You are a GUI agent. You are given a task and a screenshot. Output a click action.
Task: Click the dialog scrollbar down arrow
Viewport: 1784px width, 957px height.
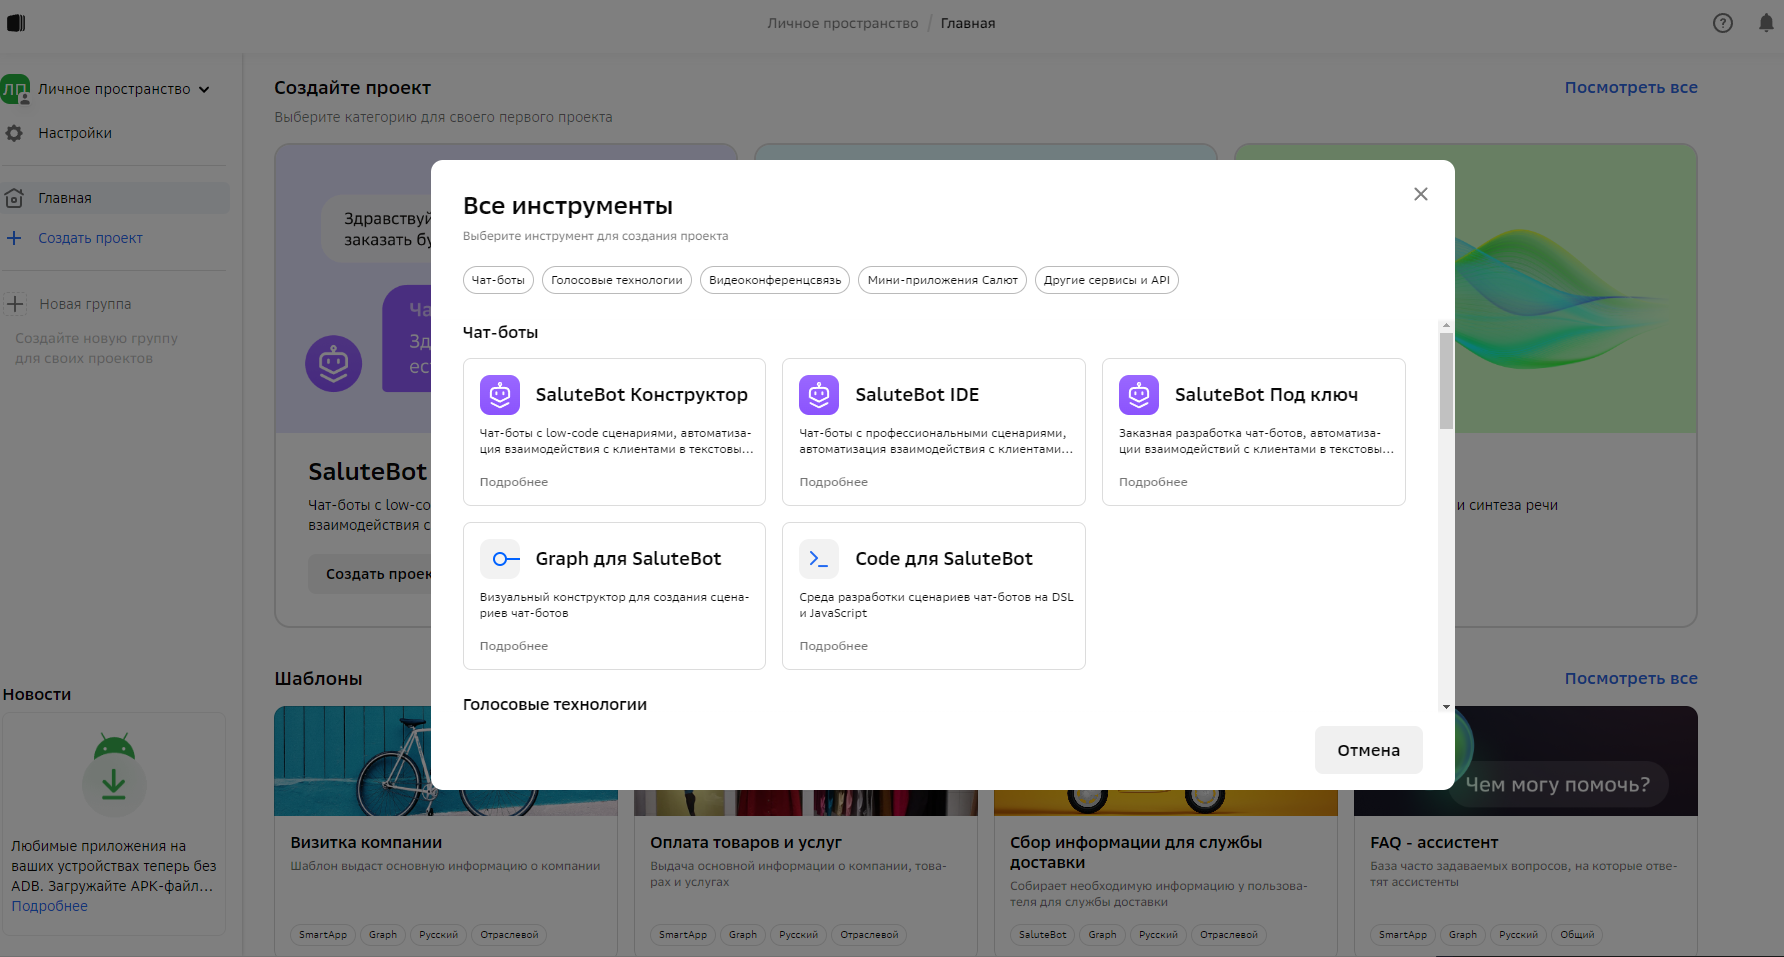pyautogui.click(x=1446, y=707)
